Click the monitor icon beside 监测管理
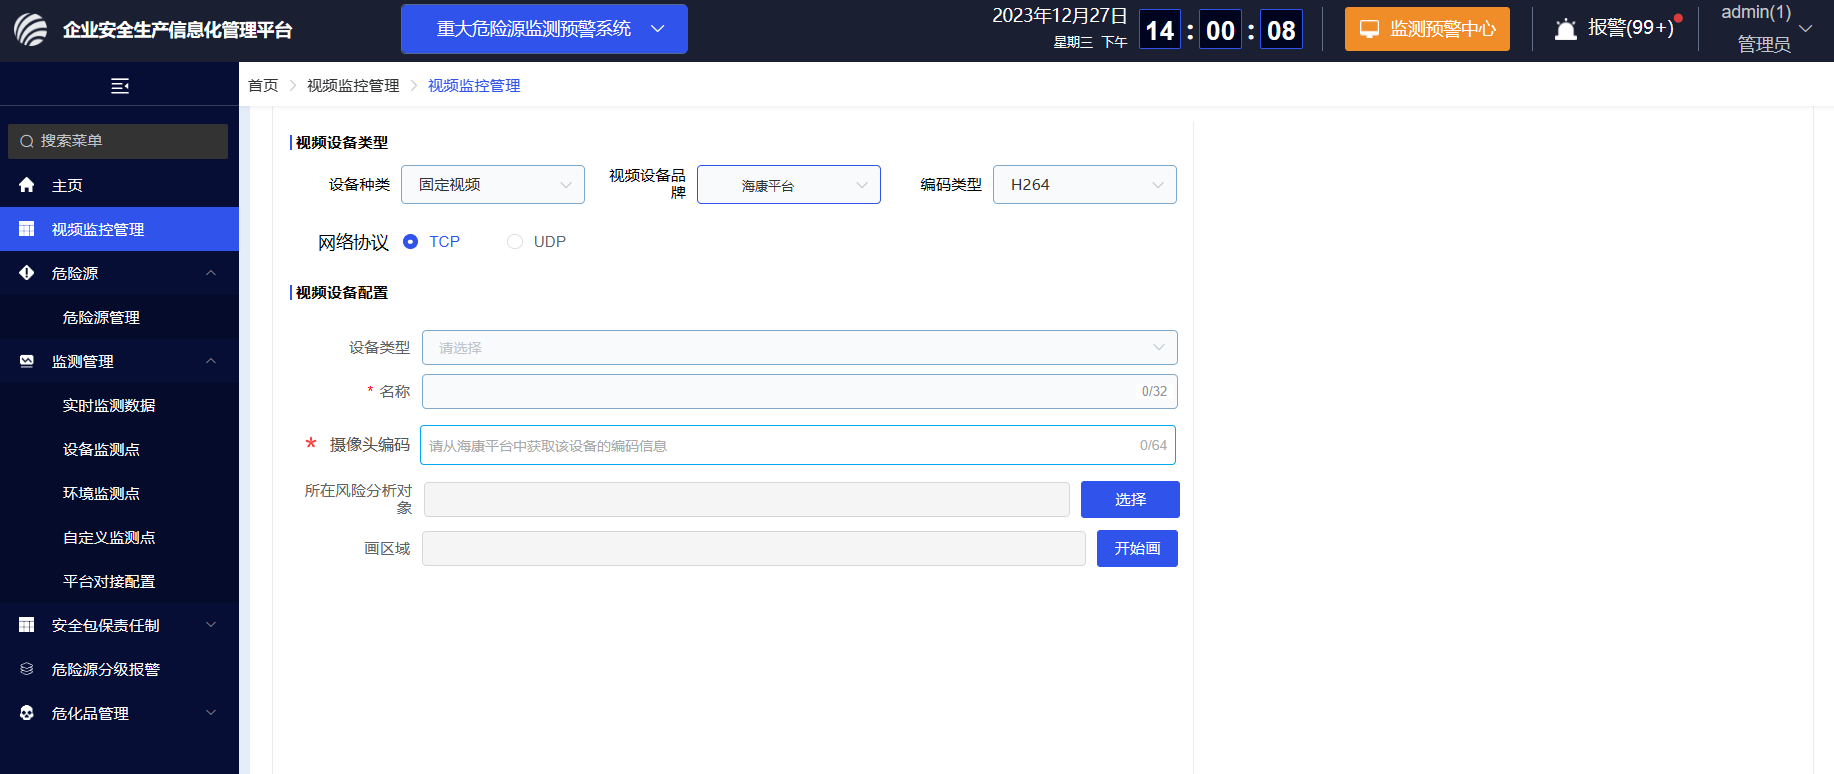1834x774 pixels. (x=27, y=361)
